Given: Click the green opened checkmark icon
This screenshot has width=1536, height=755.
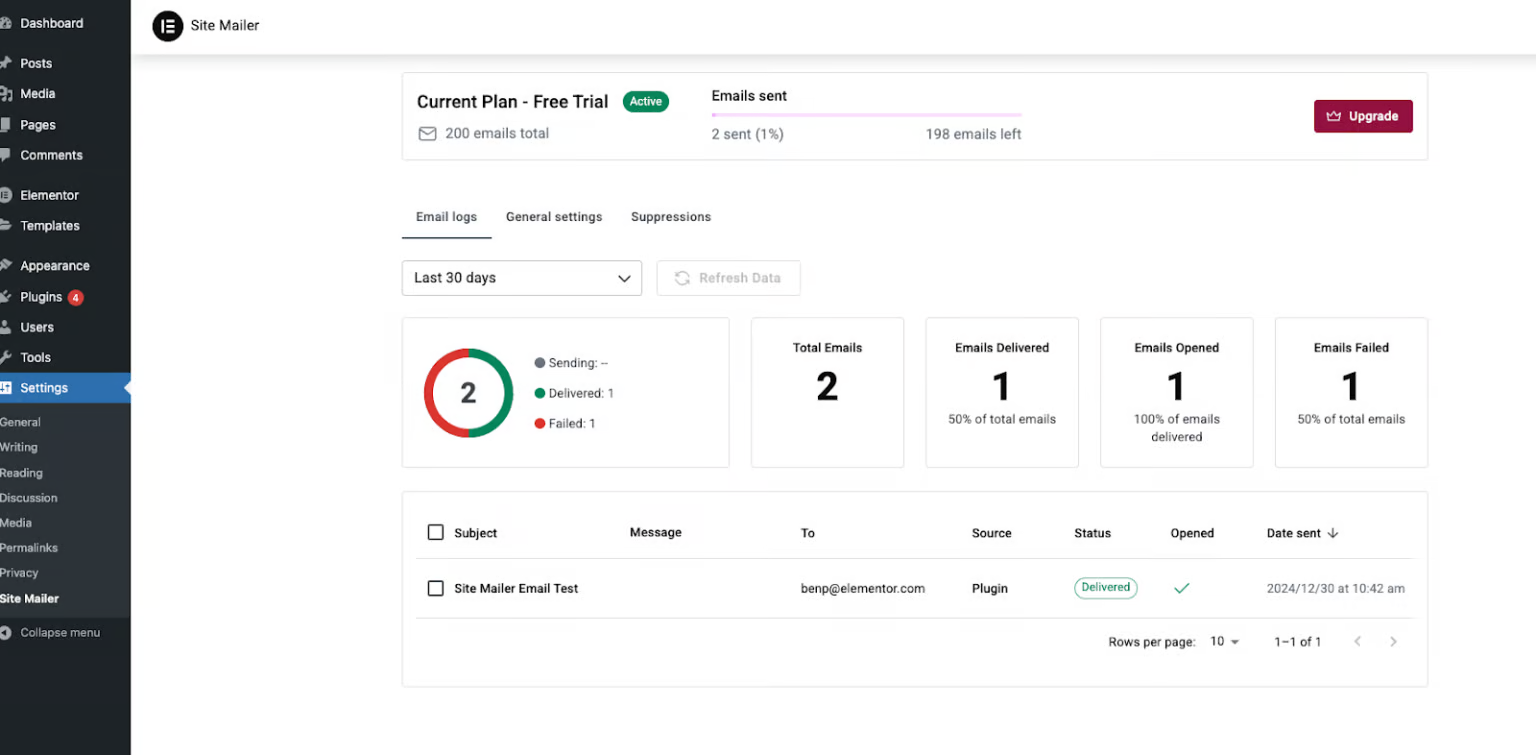Looking at the screenshot, I should pyautogui.click(x=1181, y=589).
